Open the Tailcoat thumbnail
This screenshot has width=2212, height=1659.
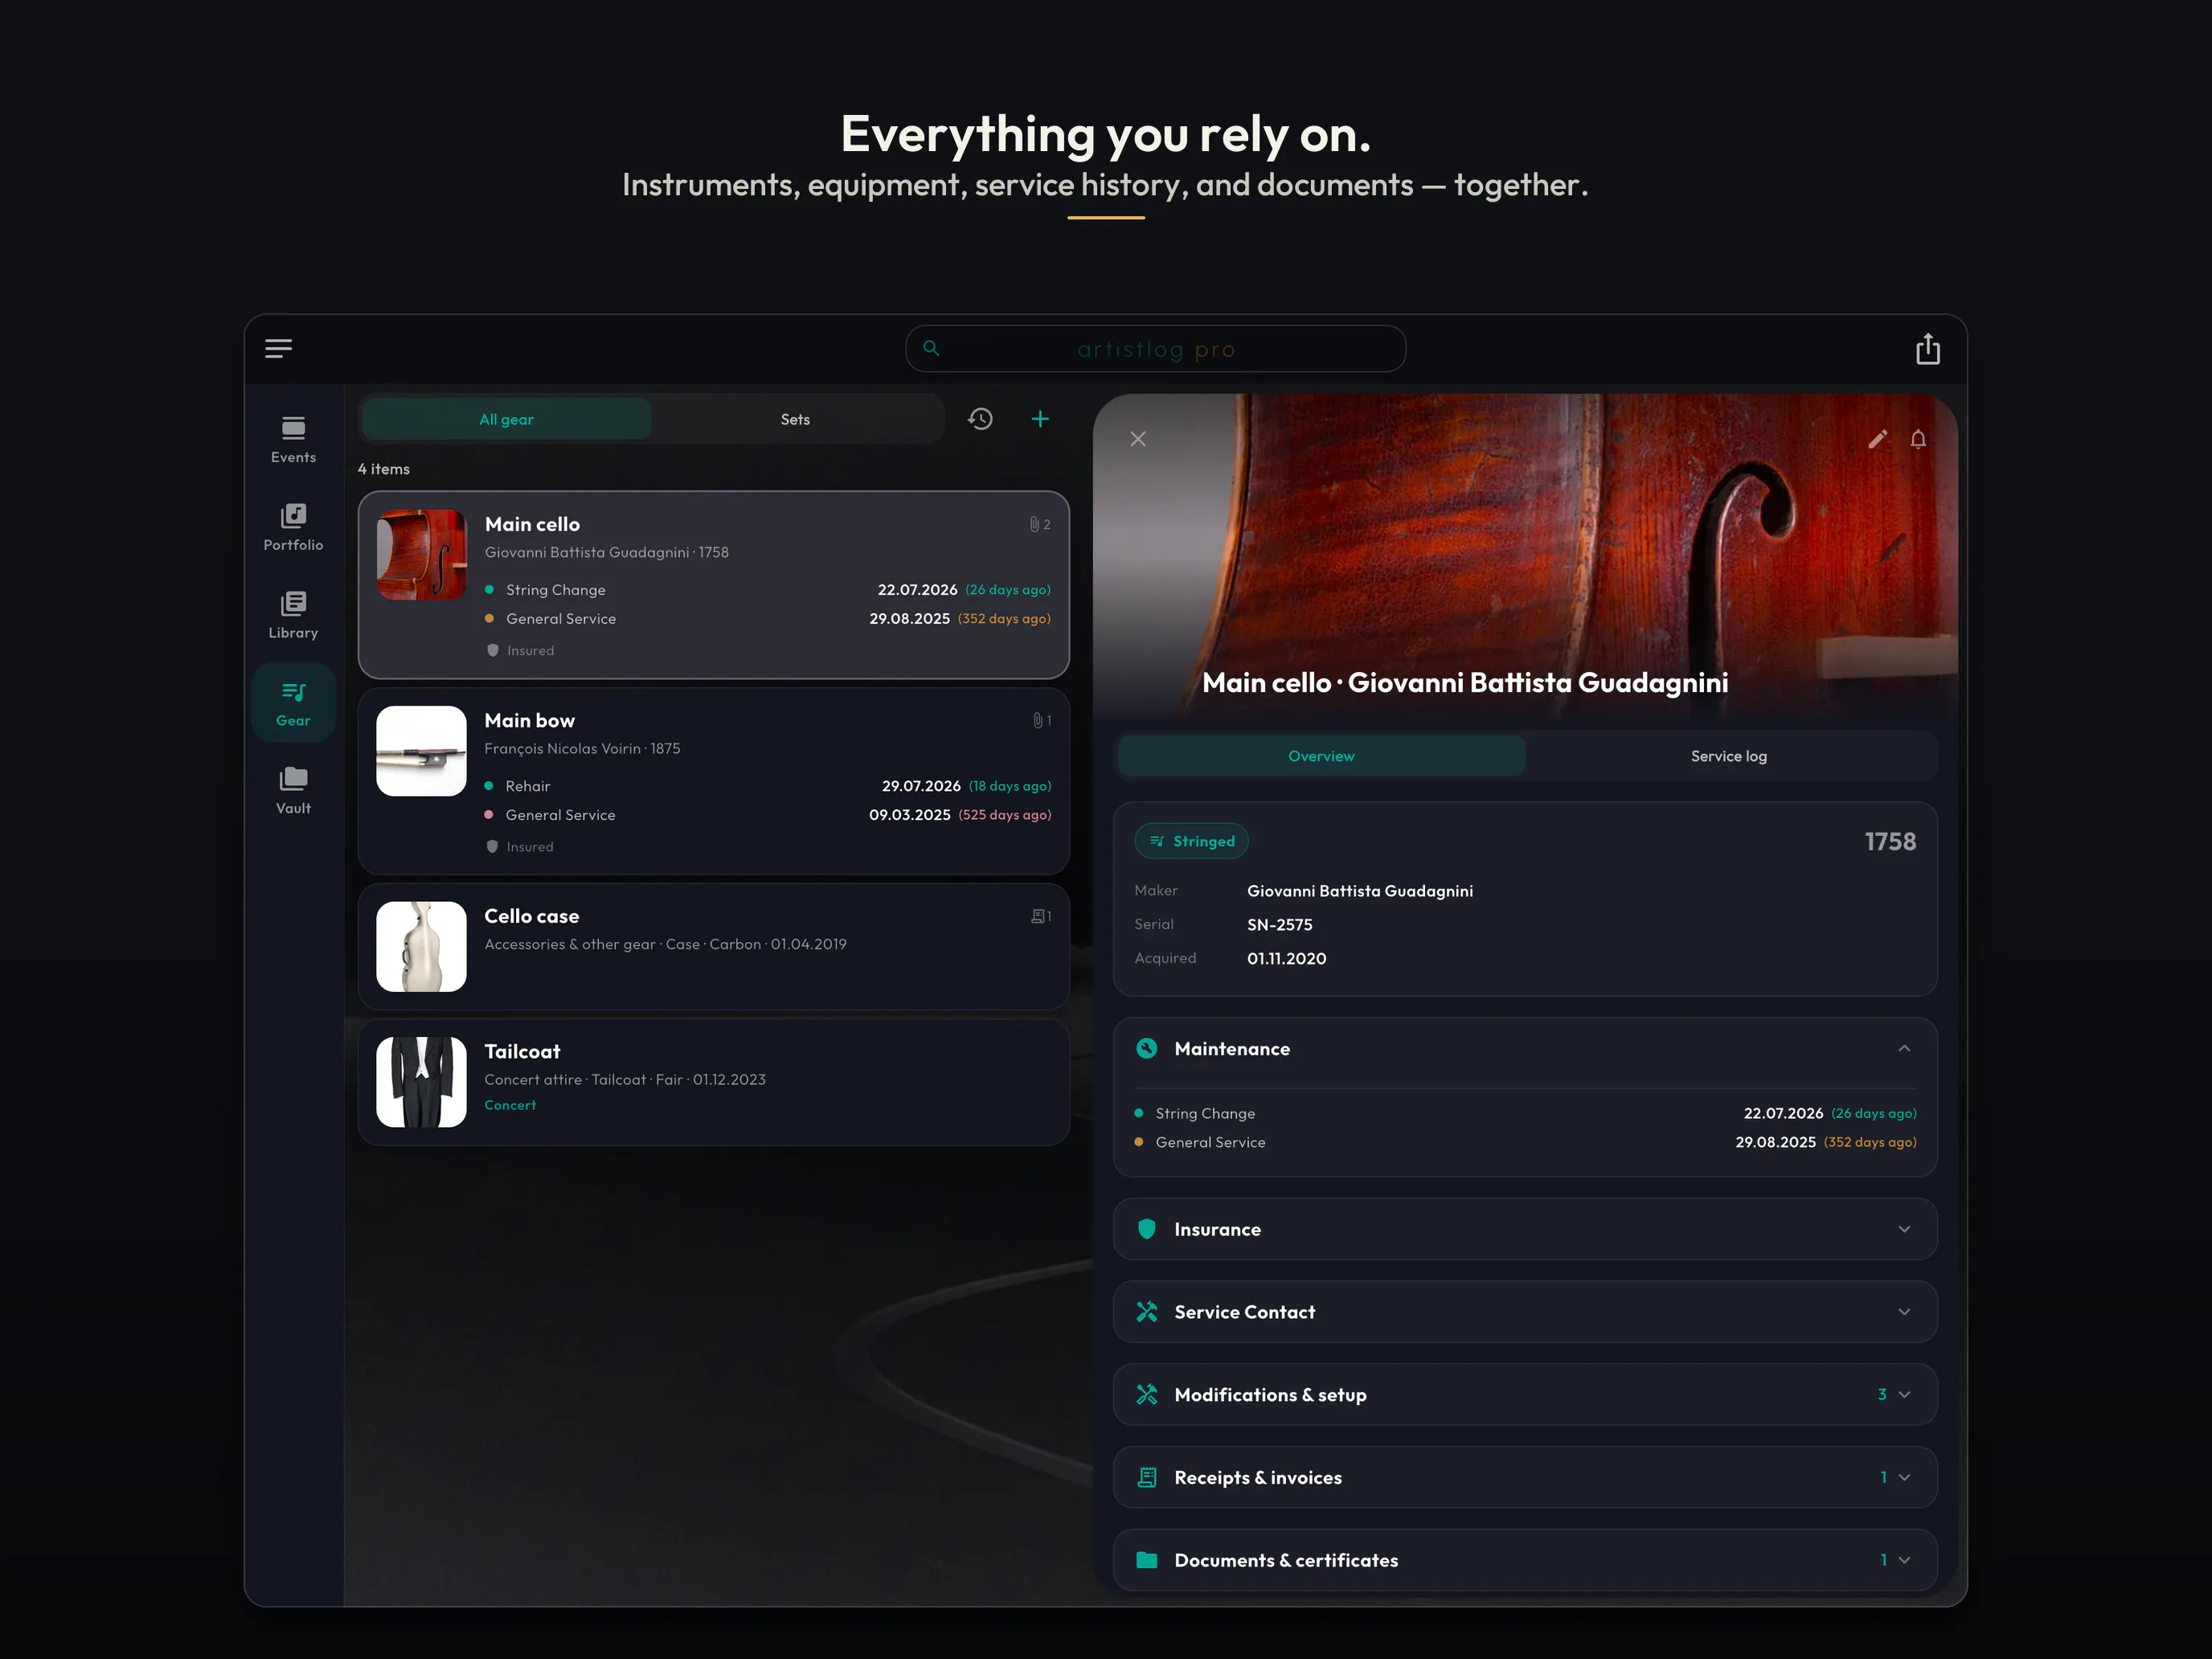(x=421, y=1082)
